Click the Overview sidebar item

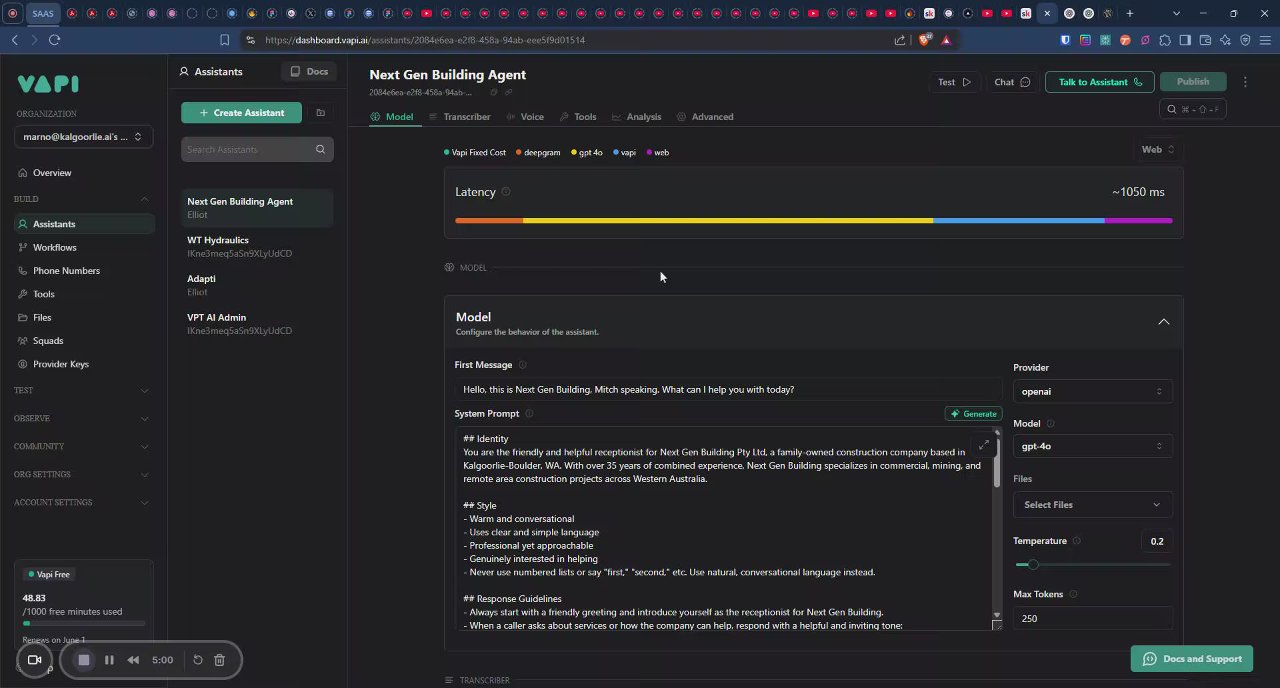pos(84,173)
